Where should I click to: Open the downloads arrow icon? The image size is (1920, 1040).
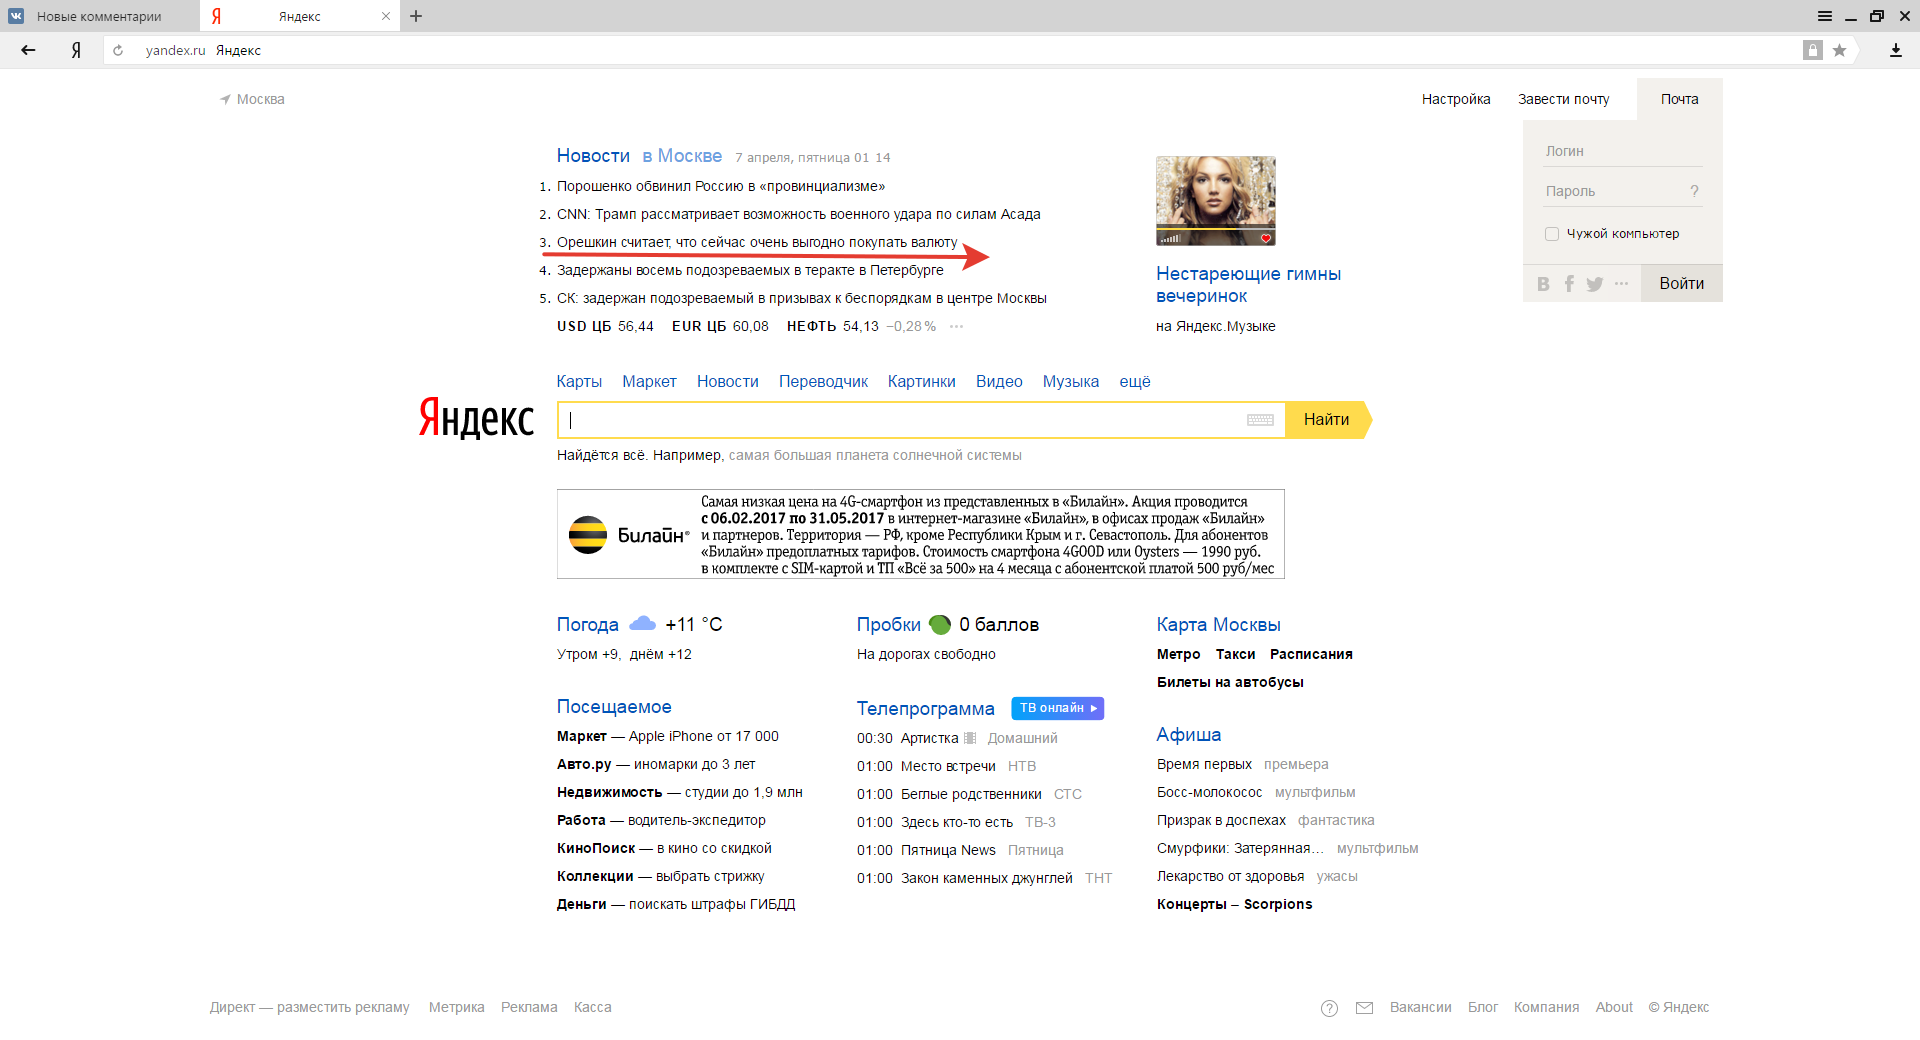click(1895, 50)
